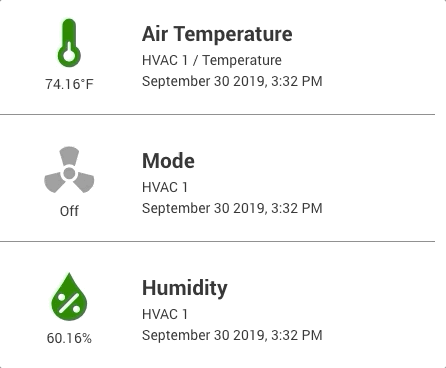Open the Humidity heading
The image size is (446, 368).
[x=185, y=288]
